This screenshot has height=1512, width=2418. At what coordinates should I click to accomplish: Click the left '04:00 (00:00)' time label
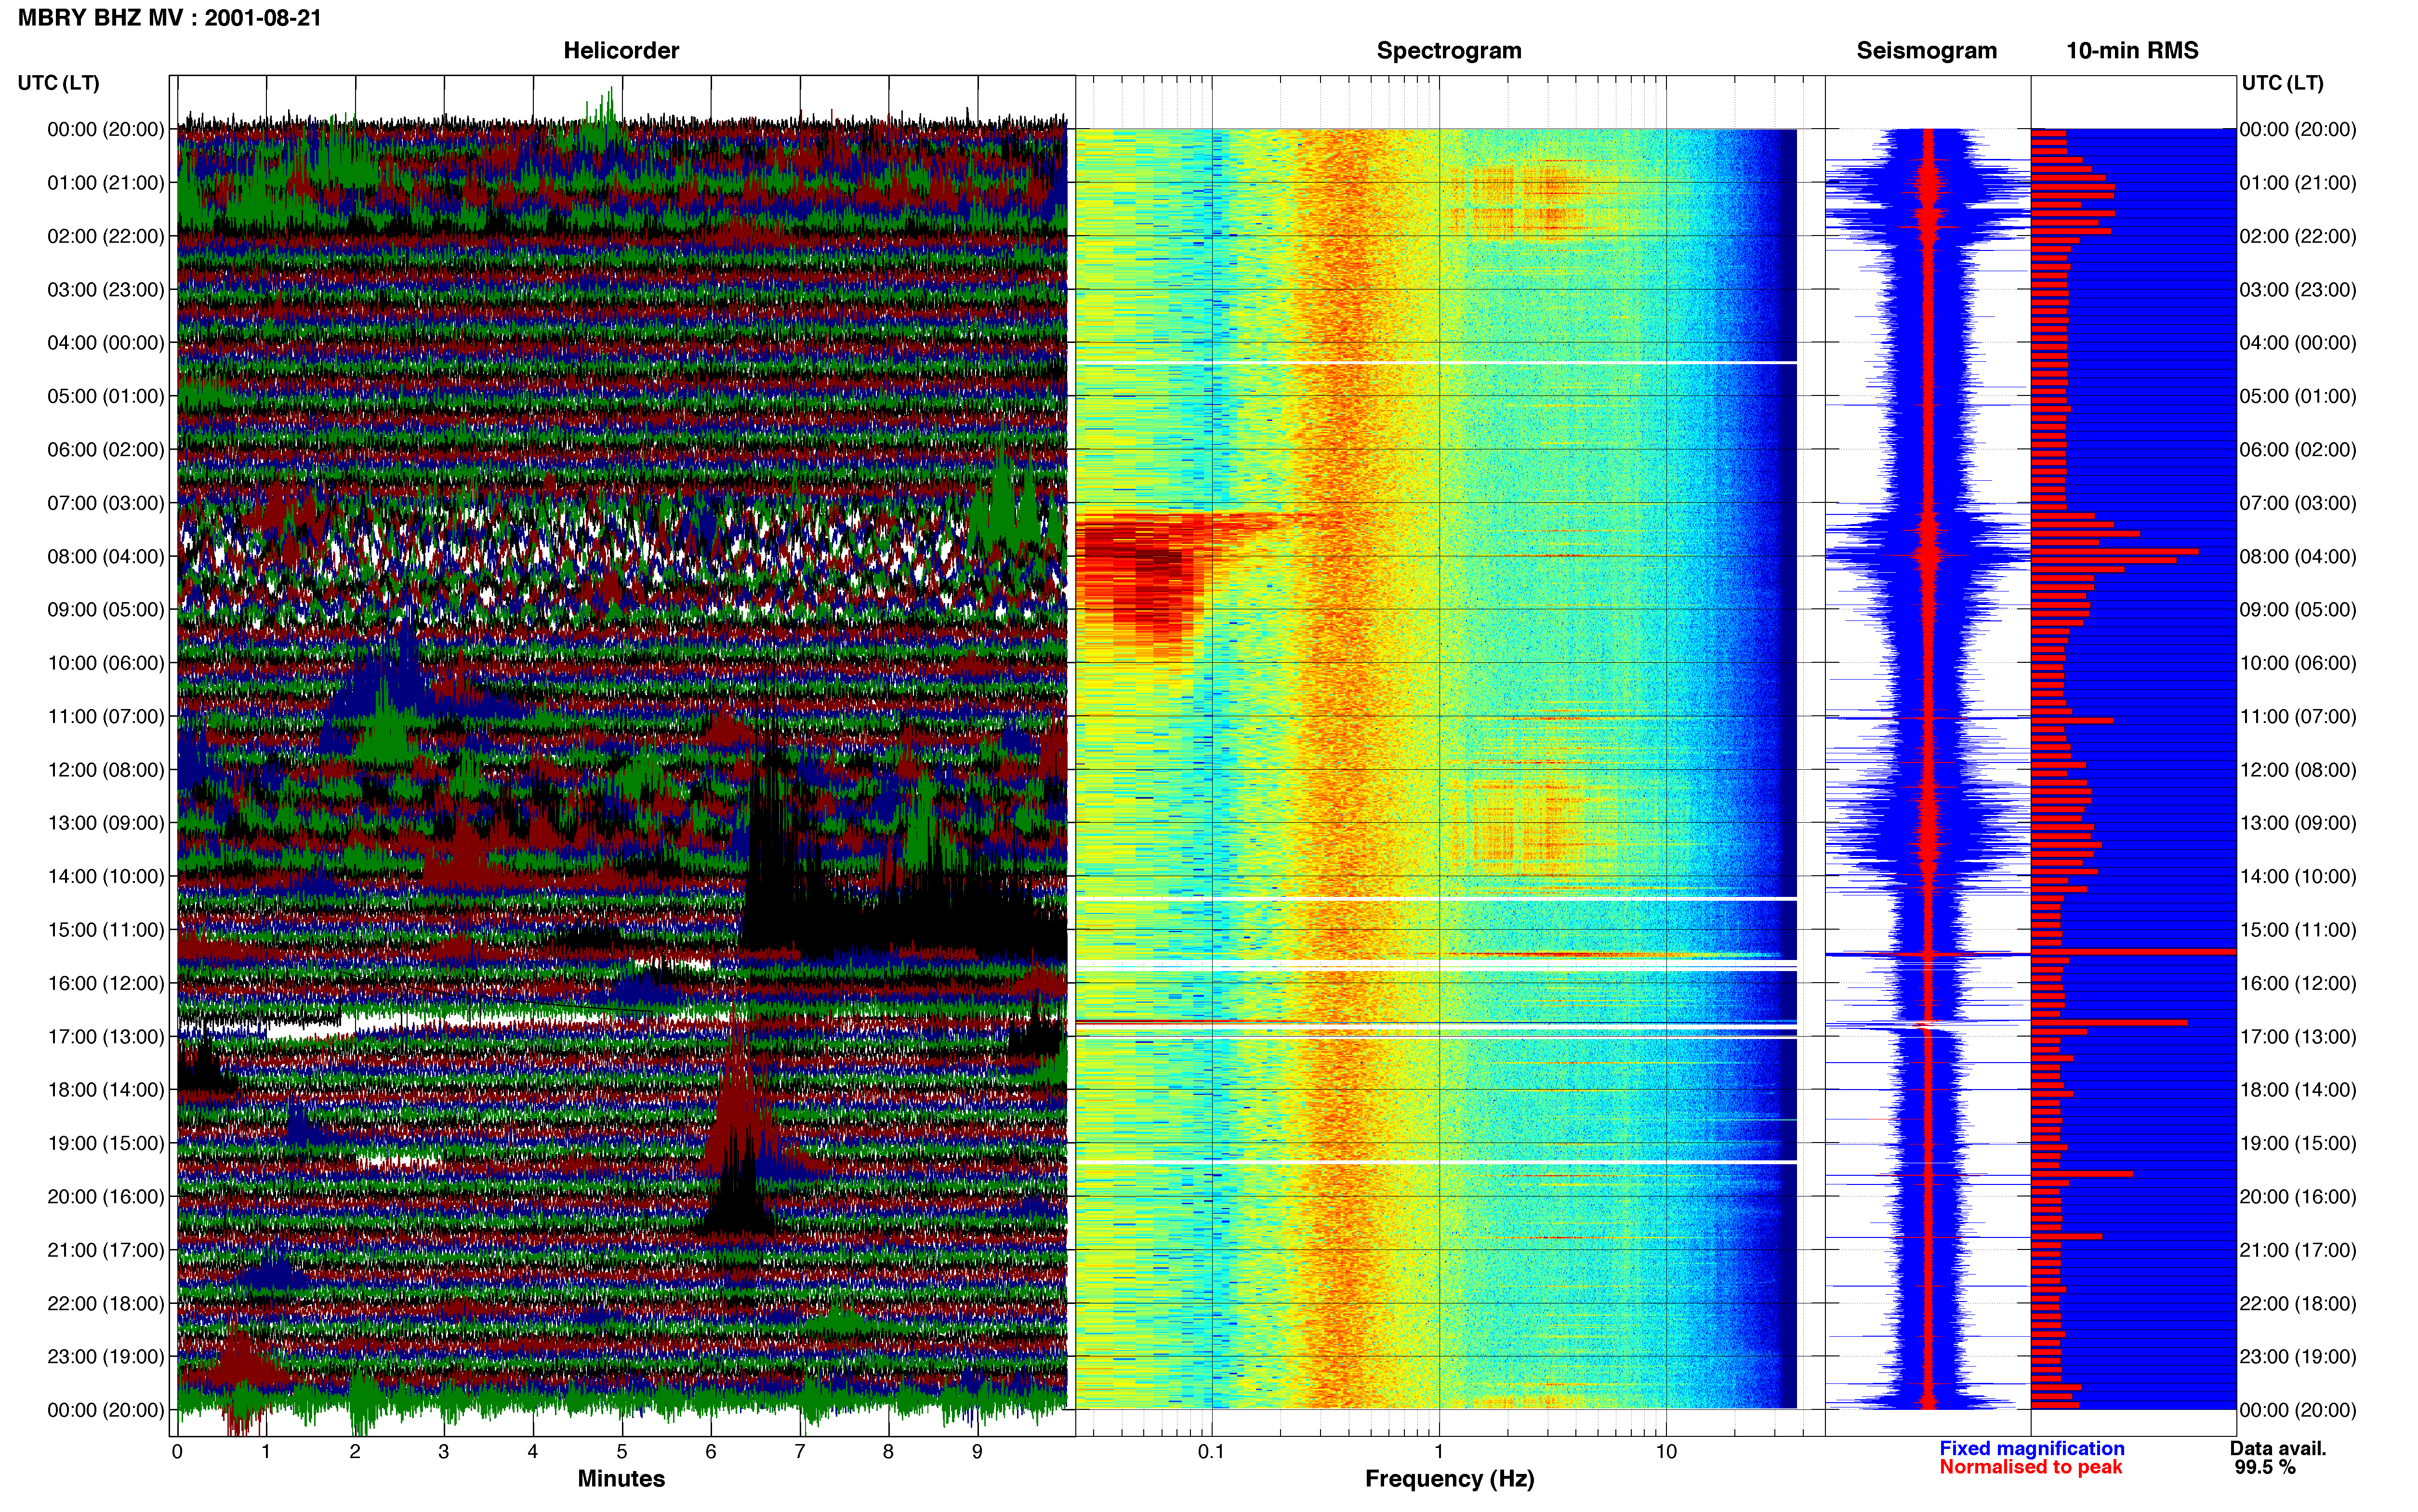point(106,343)
